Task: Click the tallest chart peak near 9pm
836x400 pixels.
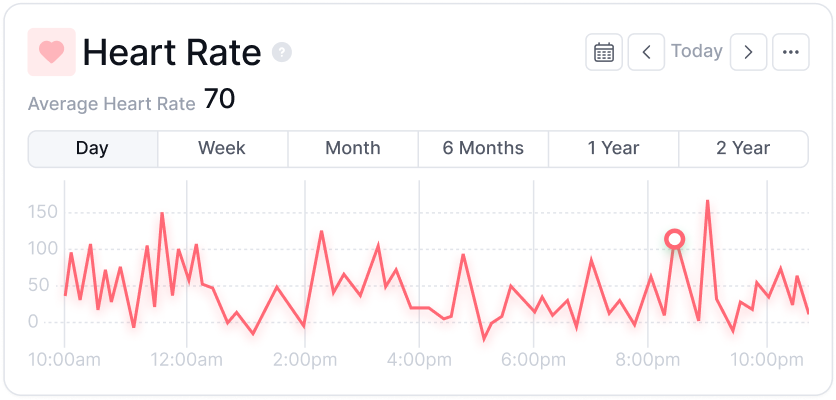Action: click(708, 202)
